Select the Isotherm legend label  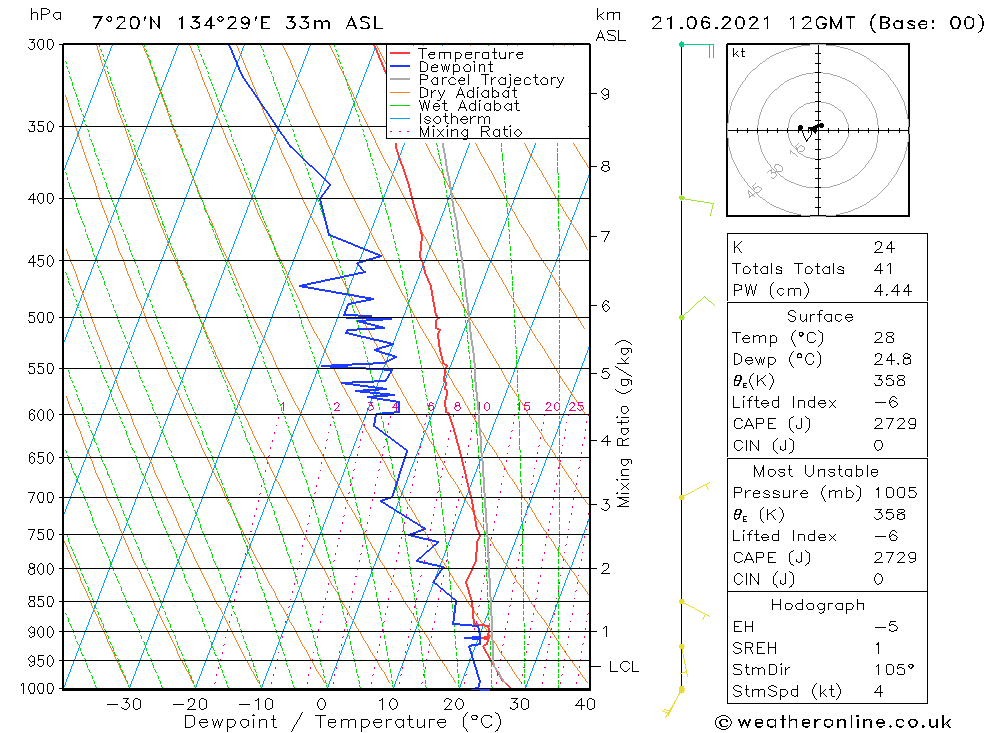point(454,119)
